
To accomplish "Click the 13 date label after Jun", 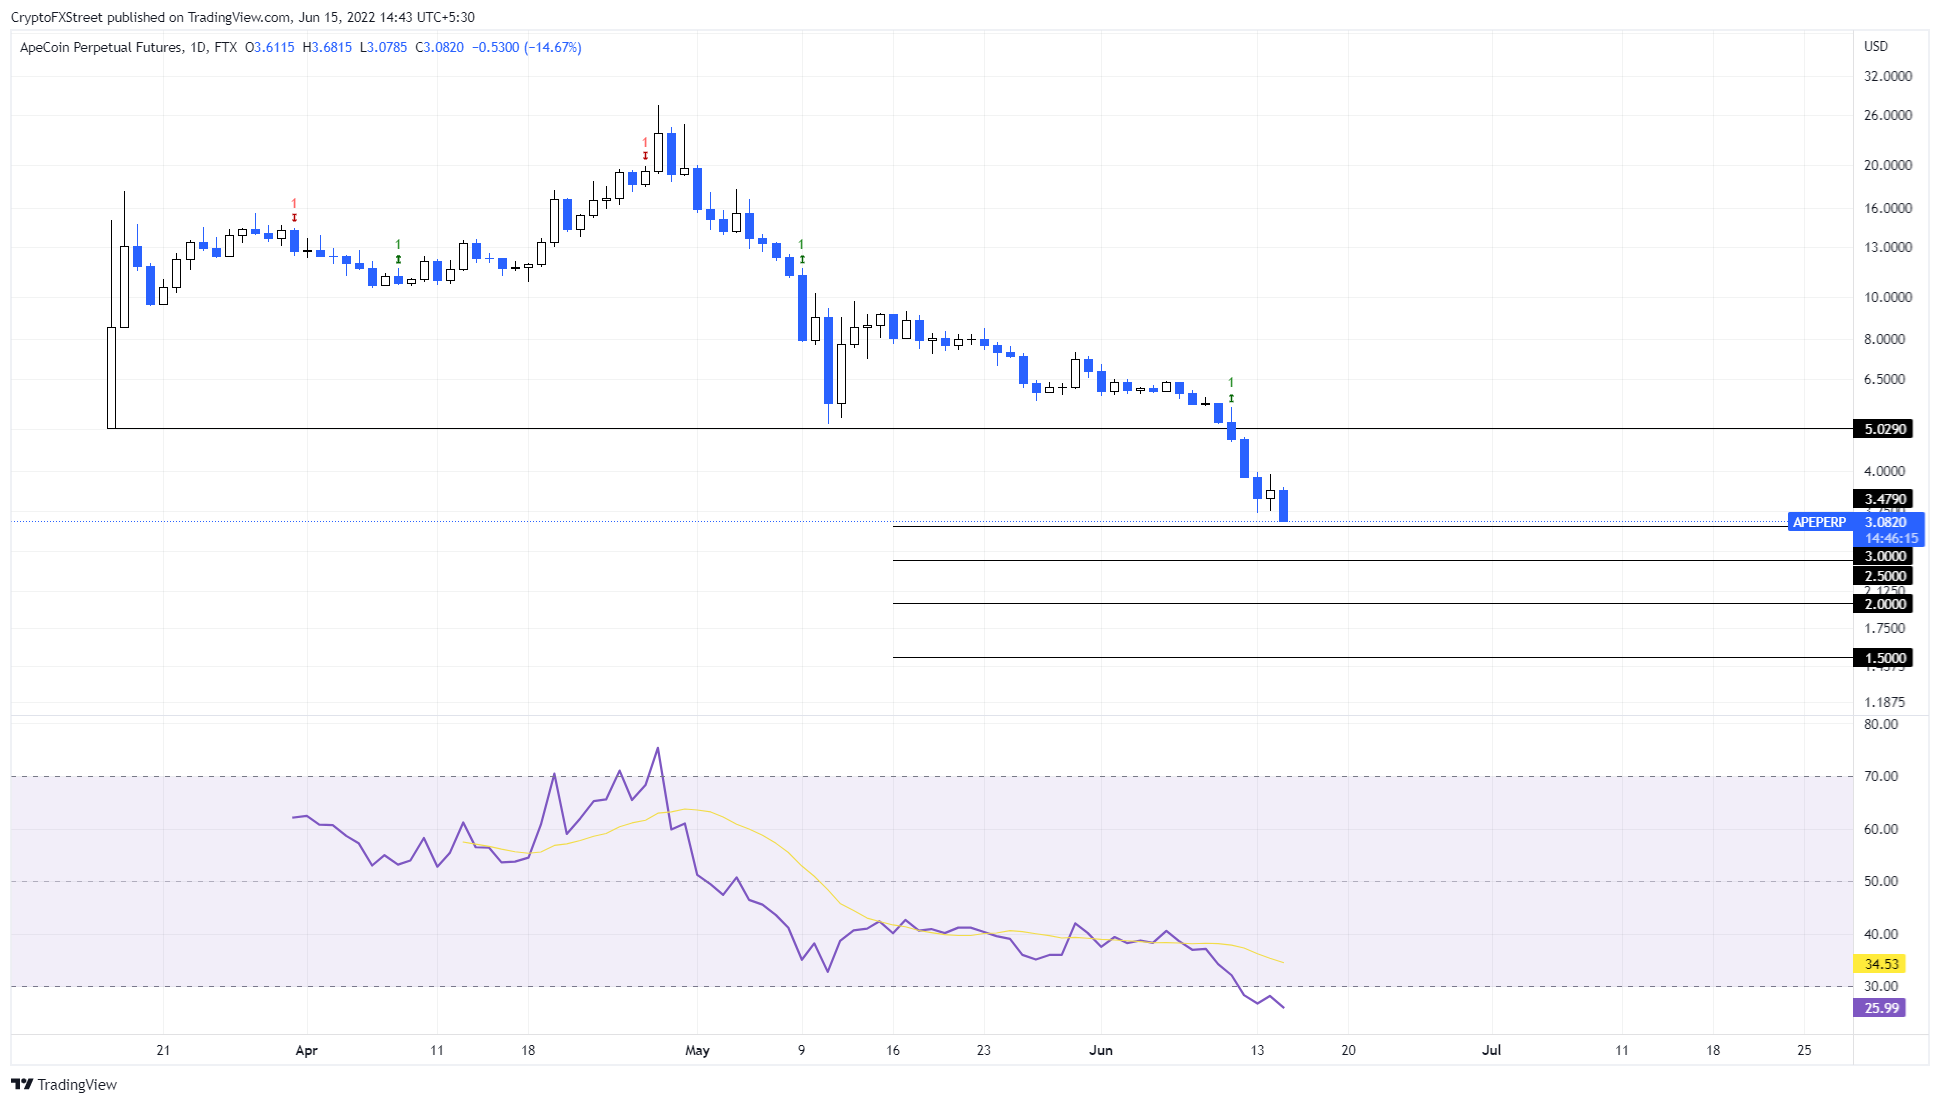I will point(1257,1050).
